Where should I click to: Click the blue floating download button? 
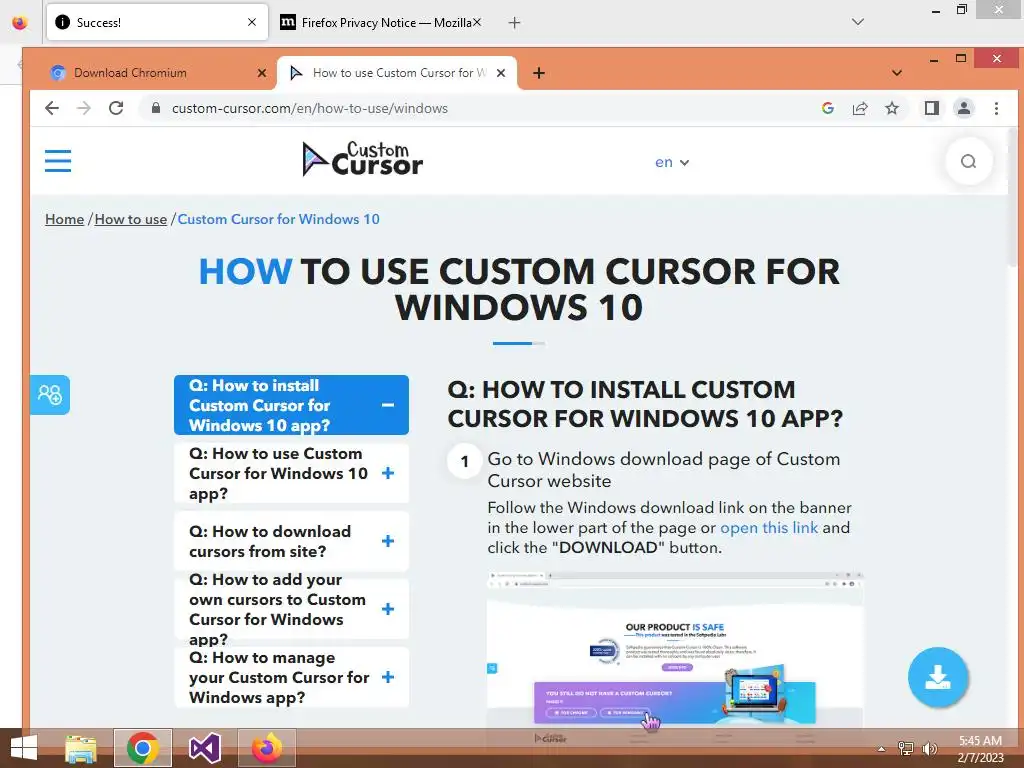point(938,677)
